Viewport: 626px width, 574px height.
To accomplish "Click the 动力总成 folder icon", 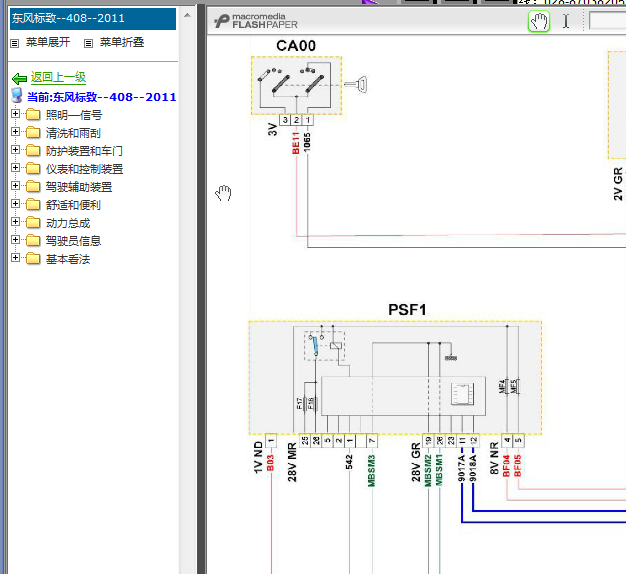I will coord(33,223).
